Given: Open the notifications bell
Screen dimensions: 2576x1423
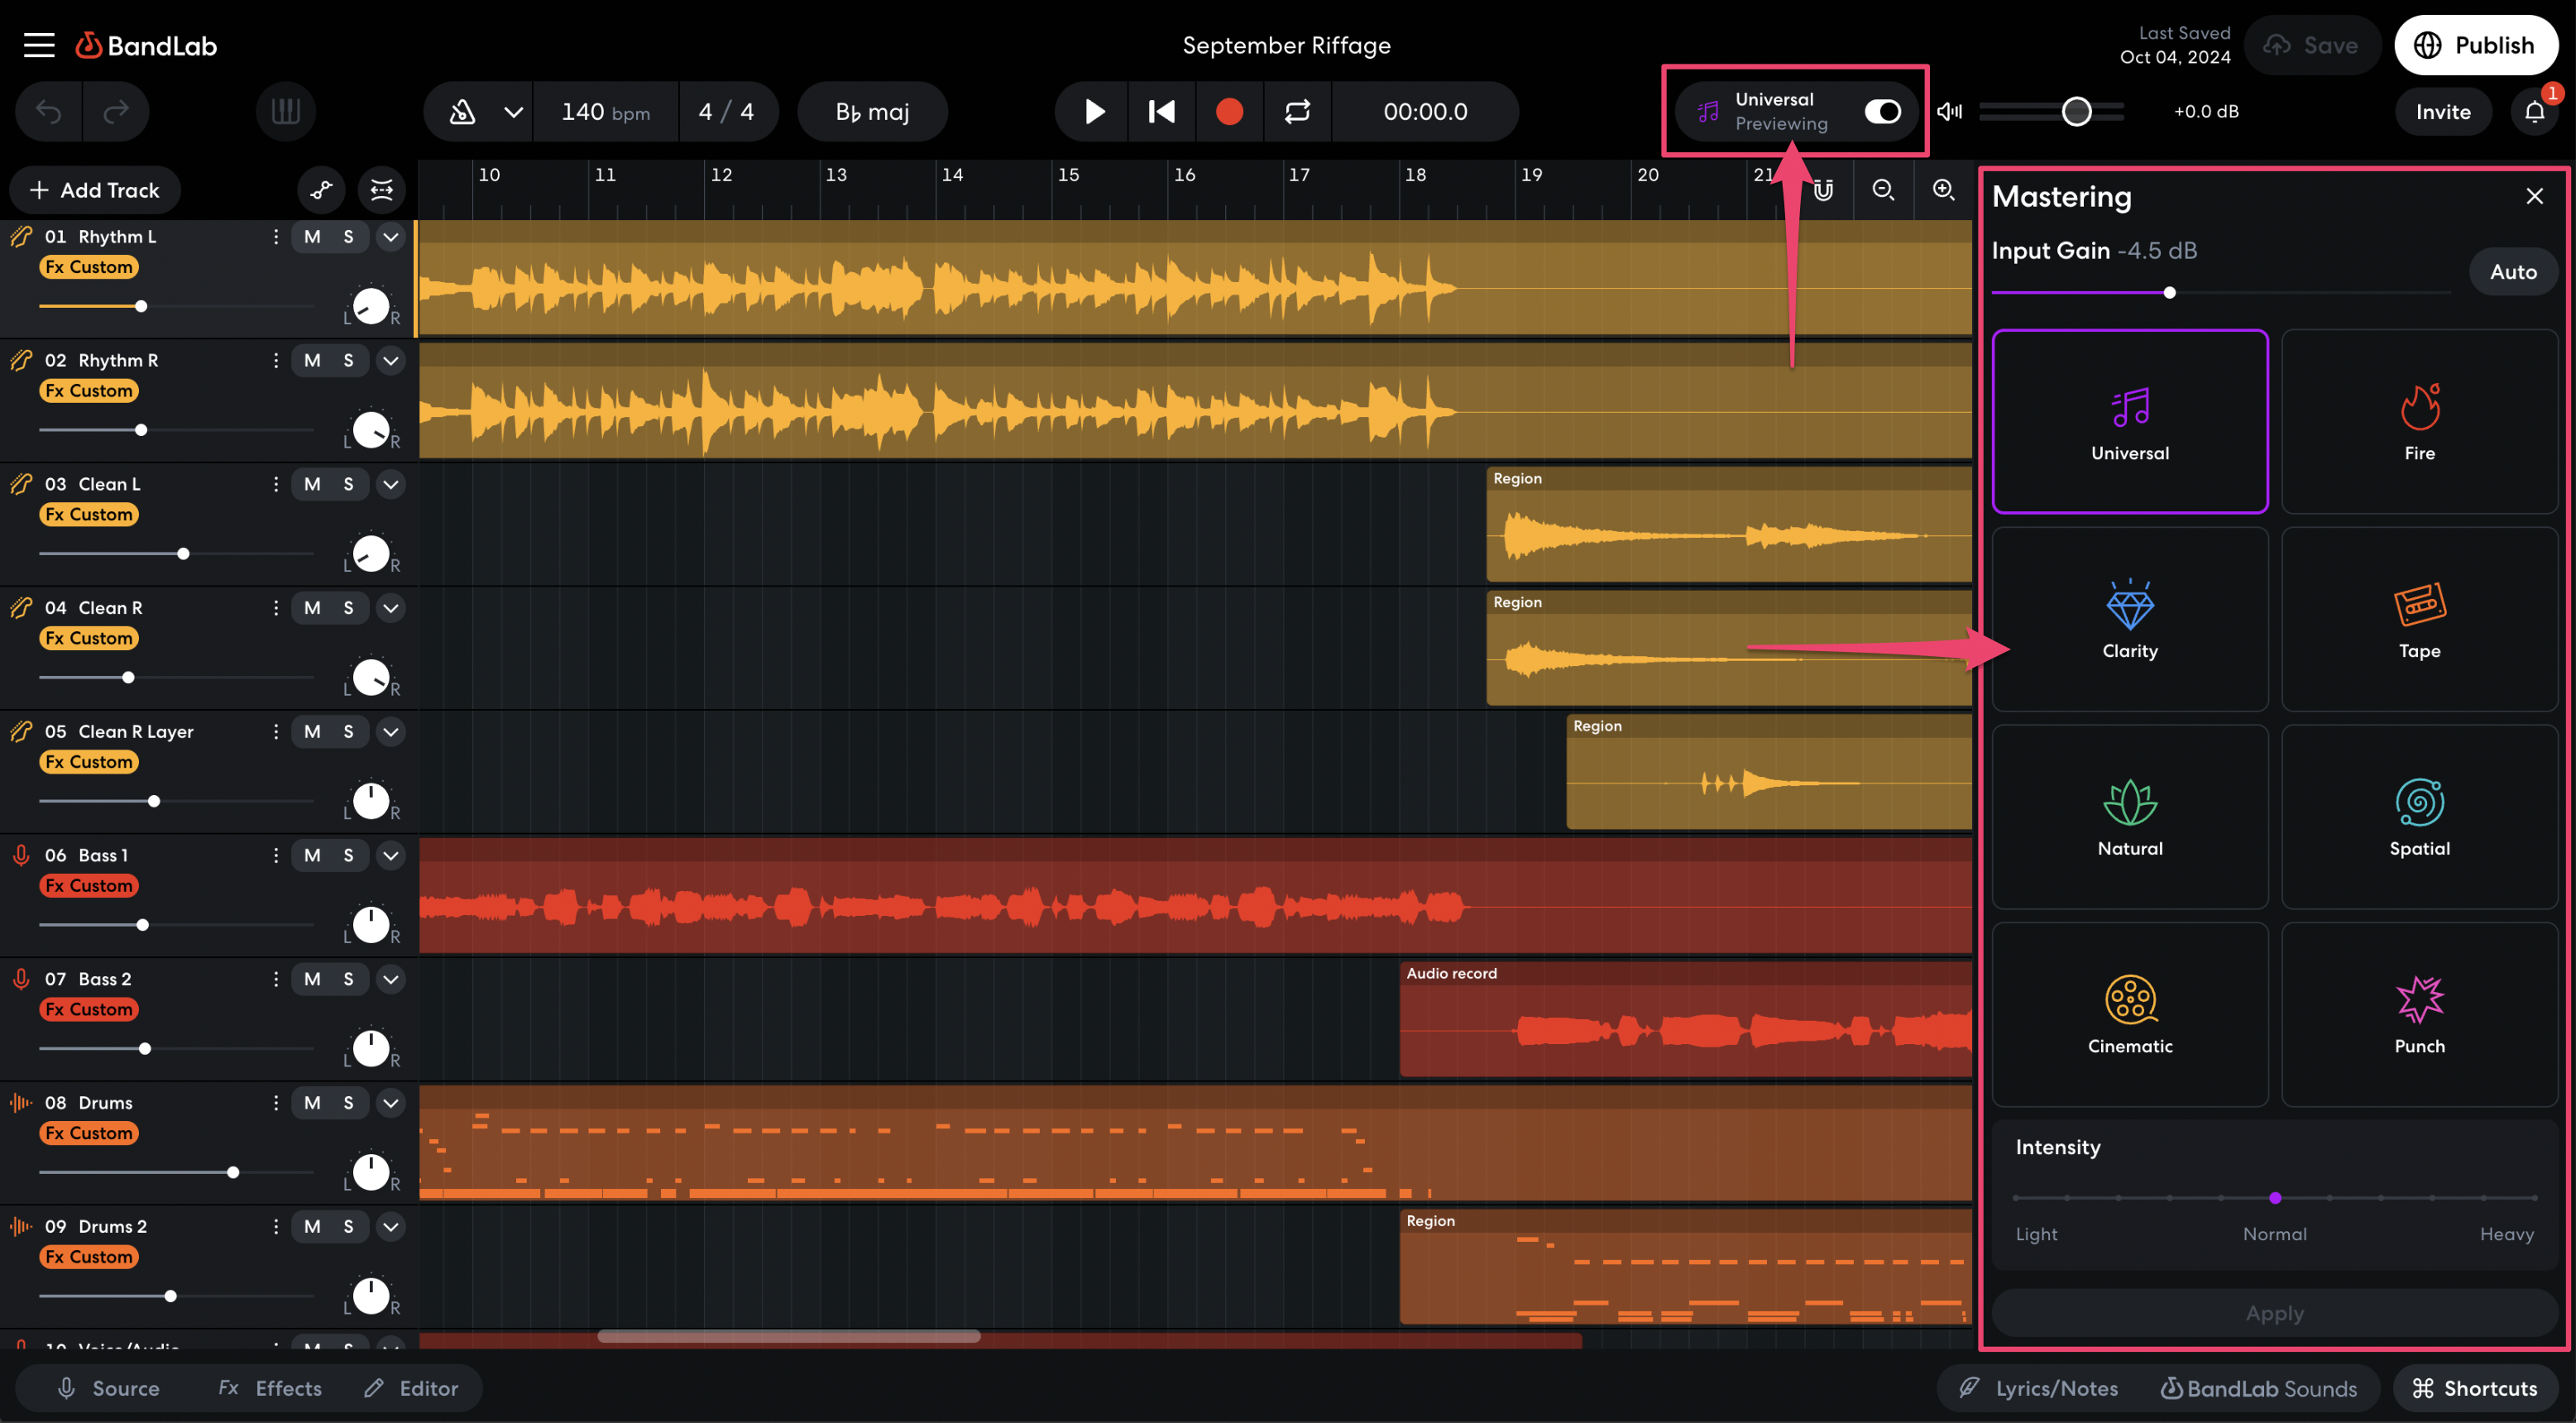Looking at the screenshot, I should pyautogui.click(x=2534, y=112).
